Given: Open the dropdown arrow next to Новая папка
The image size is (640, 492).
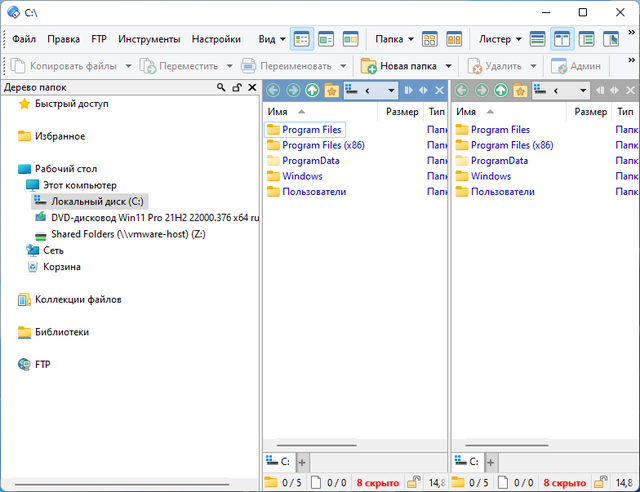Looking at the screenshot, I should [448, 66].
